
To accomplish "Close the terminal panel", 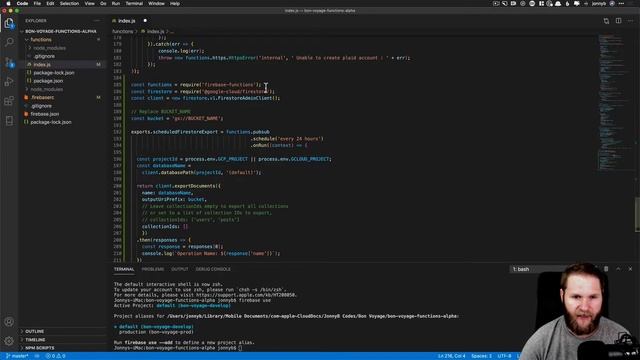I will [x=630, y=269].
